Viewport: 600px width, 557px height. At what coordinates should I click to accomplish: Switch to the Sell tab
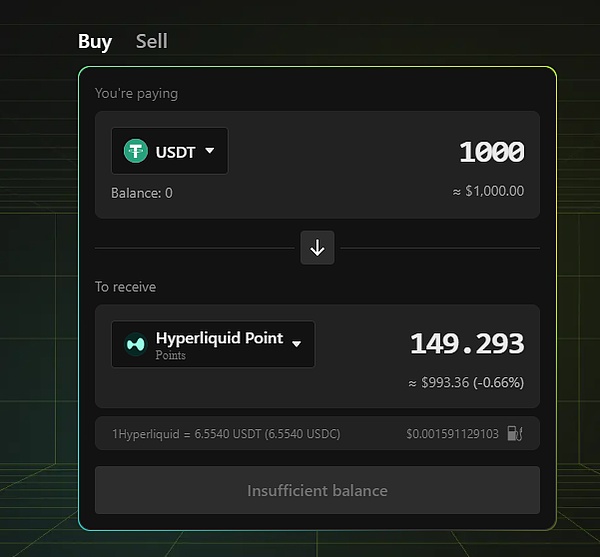(x=152, y=41)
